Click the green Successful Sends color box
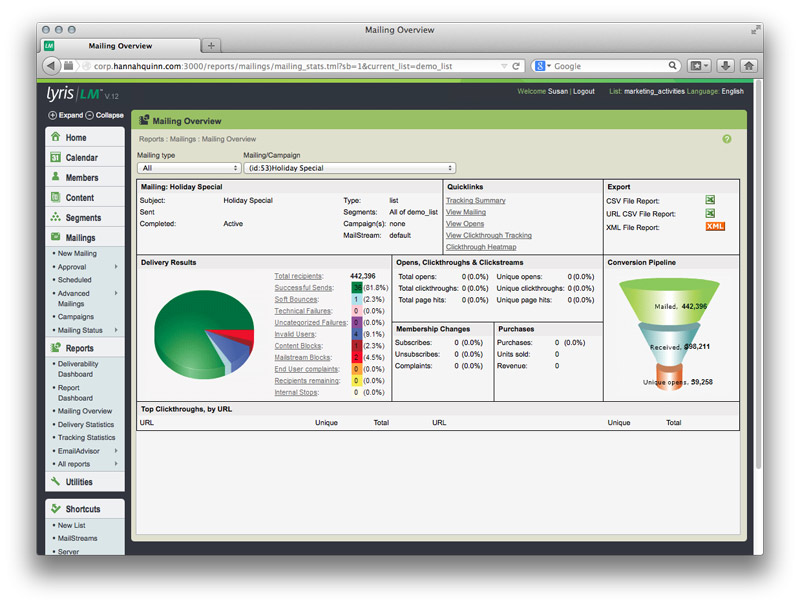Image resolution: width=800 pixels, height=606 pixels. tap(357, 287)
